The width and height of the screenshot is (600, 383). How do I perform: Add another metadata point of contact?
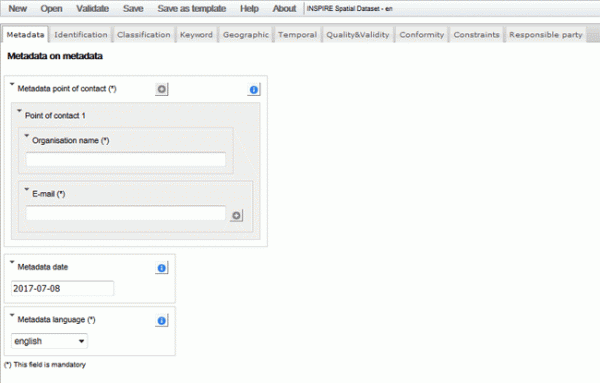coord(161,89)
